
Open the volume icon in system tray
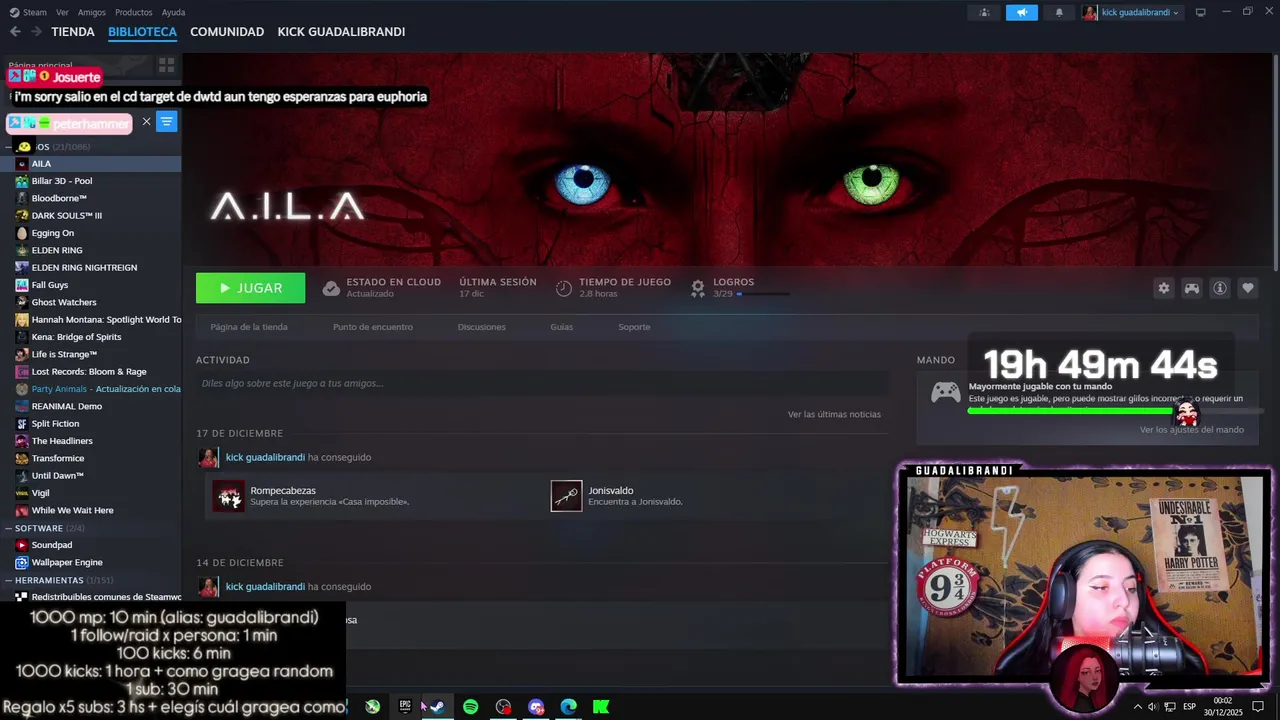(x=1153, y=707)
